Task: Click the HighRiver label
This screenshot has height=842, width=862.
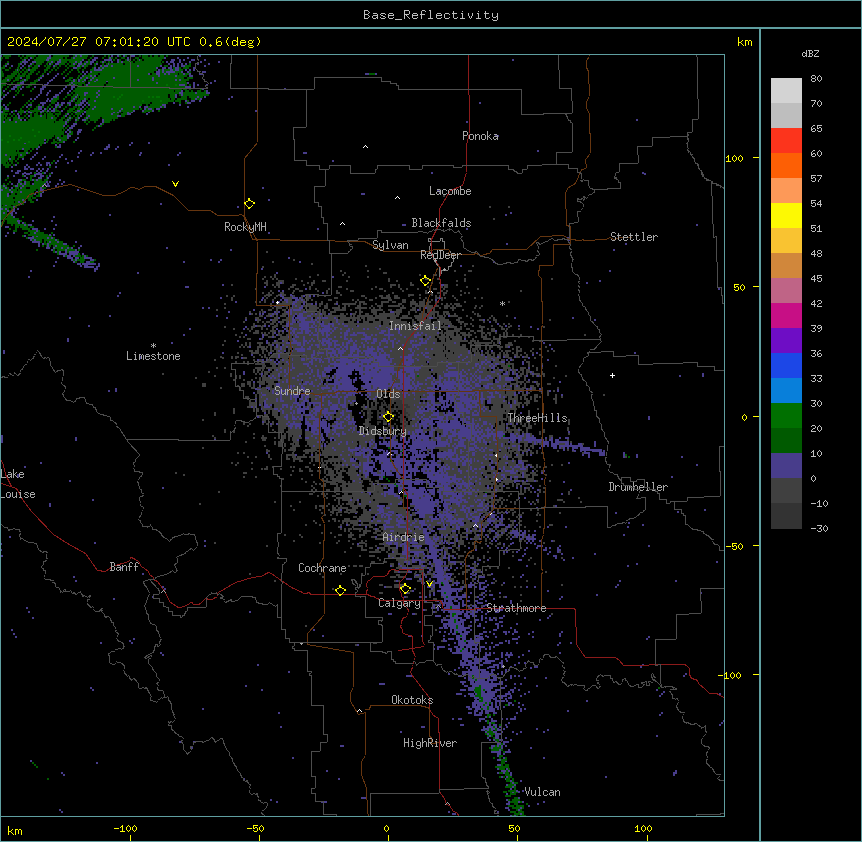Action: tap(430, 743)
